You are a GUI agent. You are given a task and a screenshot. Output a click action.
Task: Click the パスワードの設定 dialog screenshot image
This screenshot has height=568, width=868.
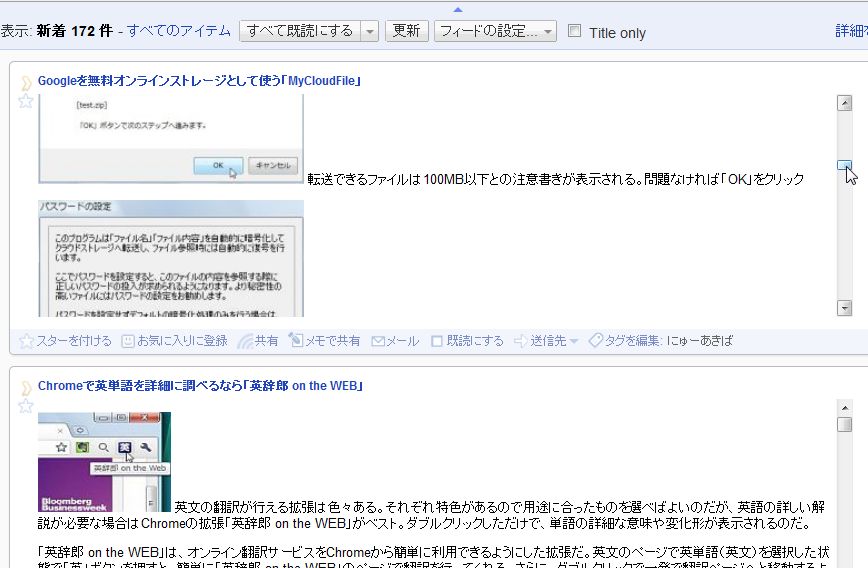pos(171,259)
